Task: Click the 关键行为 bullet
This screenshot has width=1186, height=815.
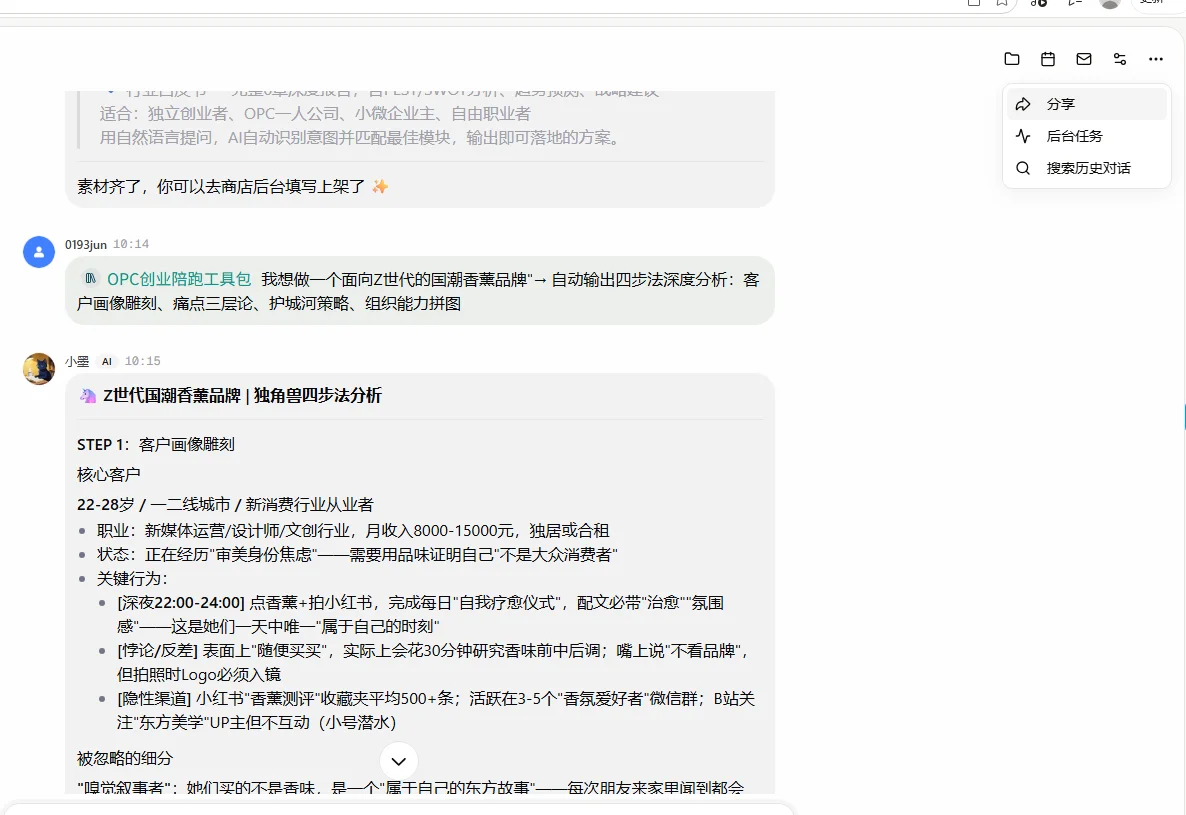Action: pyautogui.click(x=132, y=579)
